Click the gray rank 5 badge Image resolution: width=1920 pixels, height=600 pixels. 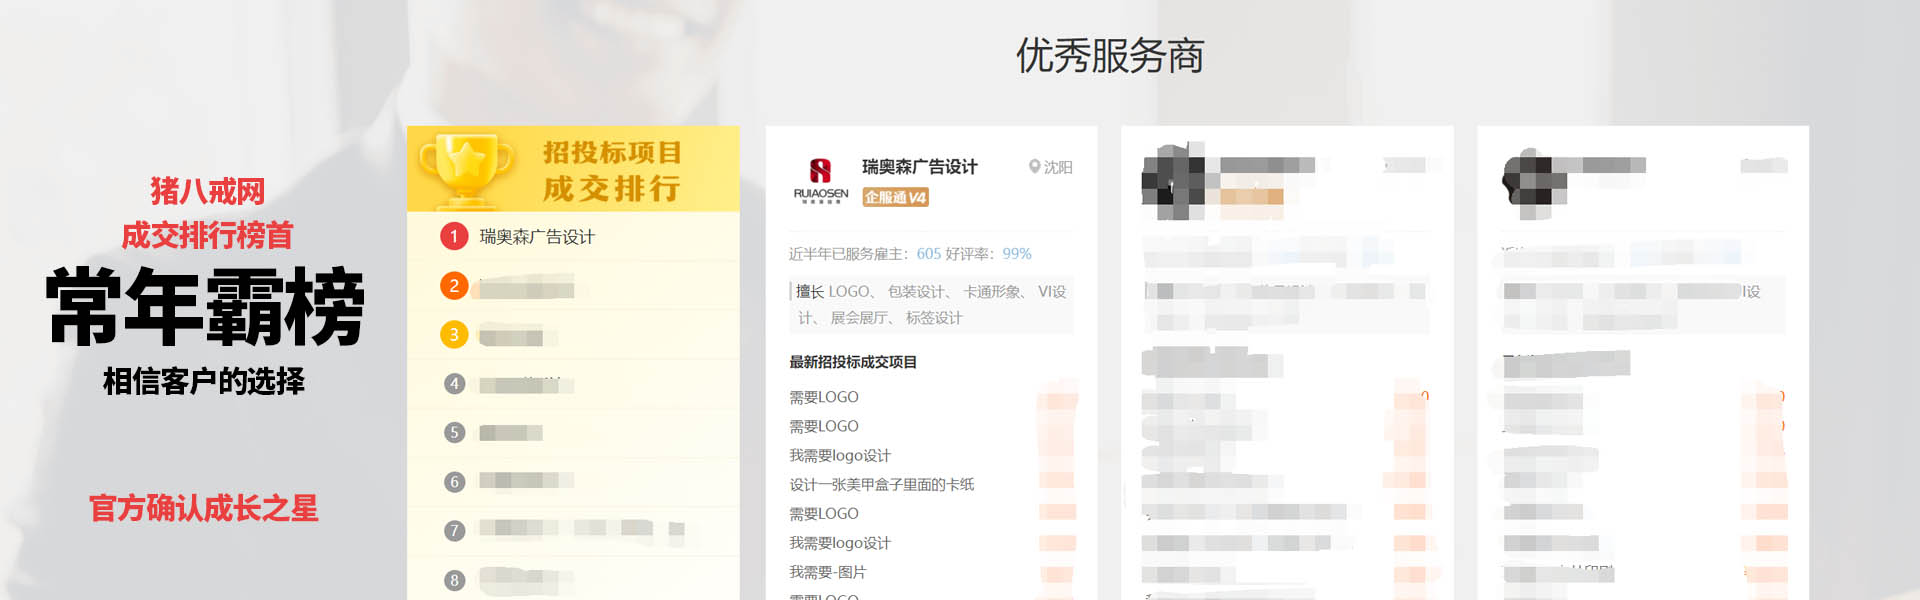(454, 432)
